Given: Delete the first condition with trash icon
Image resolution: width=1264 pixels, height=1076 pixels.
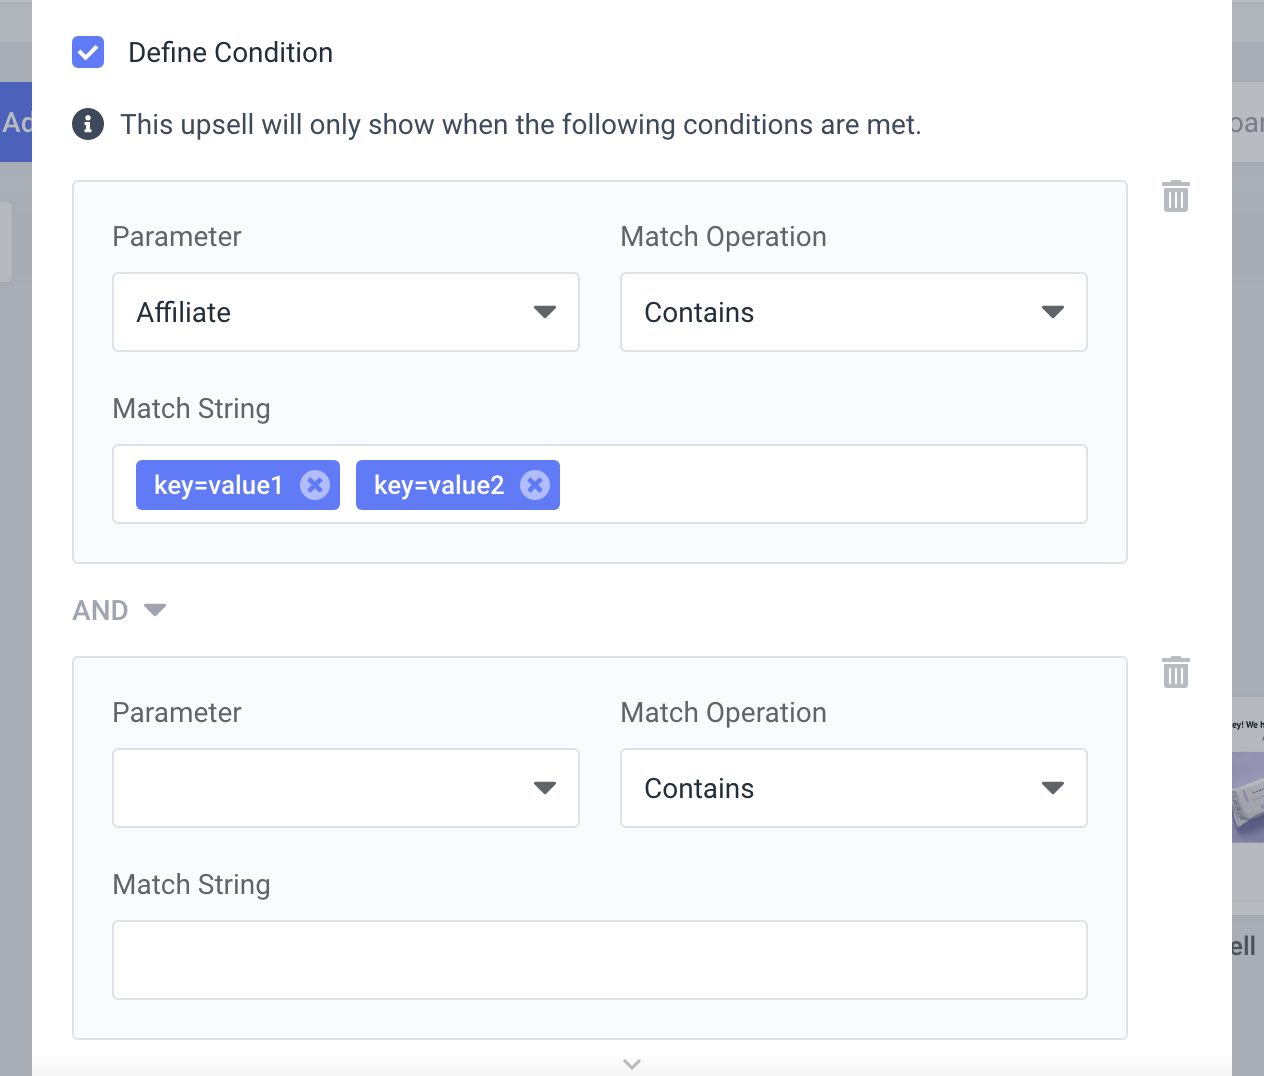Looking at the screenshot, I should click(1176, 196).
